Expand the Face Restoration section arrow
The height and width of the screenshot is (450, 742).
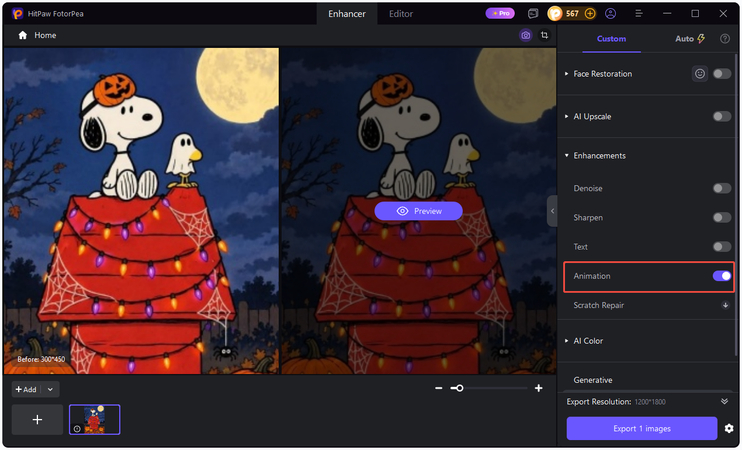pos(566,74)
